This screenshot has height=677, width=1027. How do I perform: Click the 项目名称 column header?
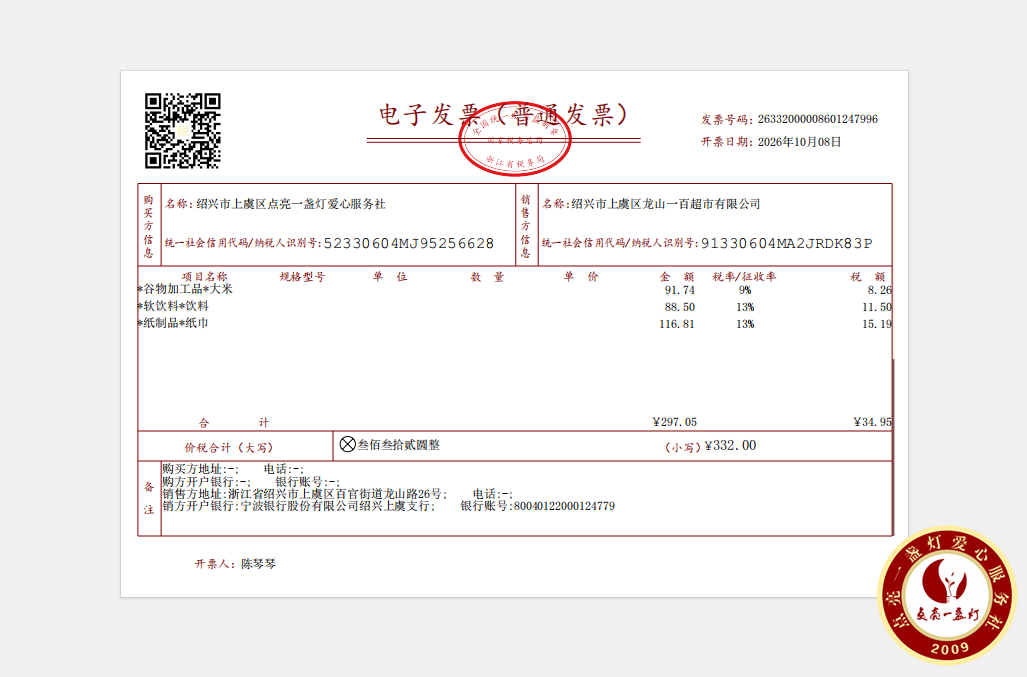204,276
